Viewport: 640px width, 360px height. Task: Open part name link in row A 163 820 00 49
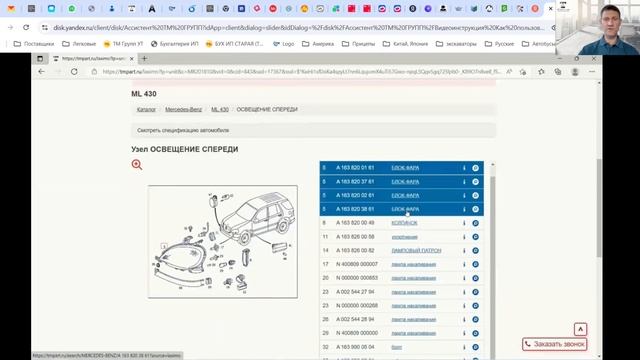pos(404,223)
